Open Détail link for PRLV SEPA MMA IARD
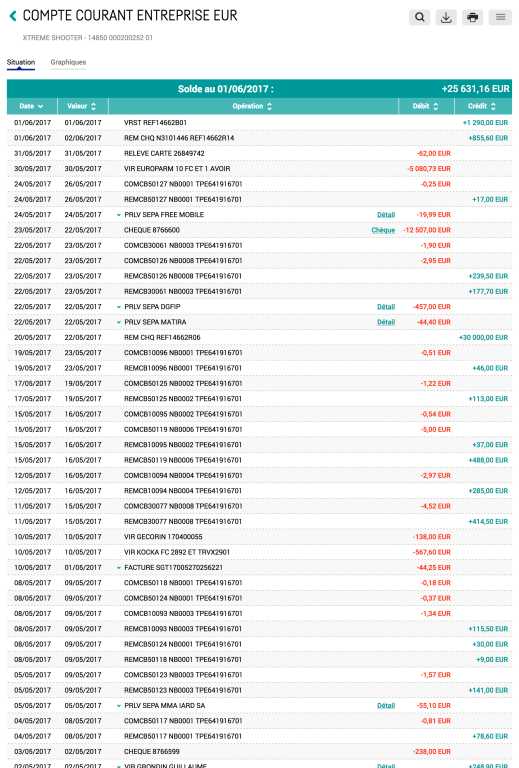This screenshot has height=768, width=519. pyautogui.click(x=386, y=706)
